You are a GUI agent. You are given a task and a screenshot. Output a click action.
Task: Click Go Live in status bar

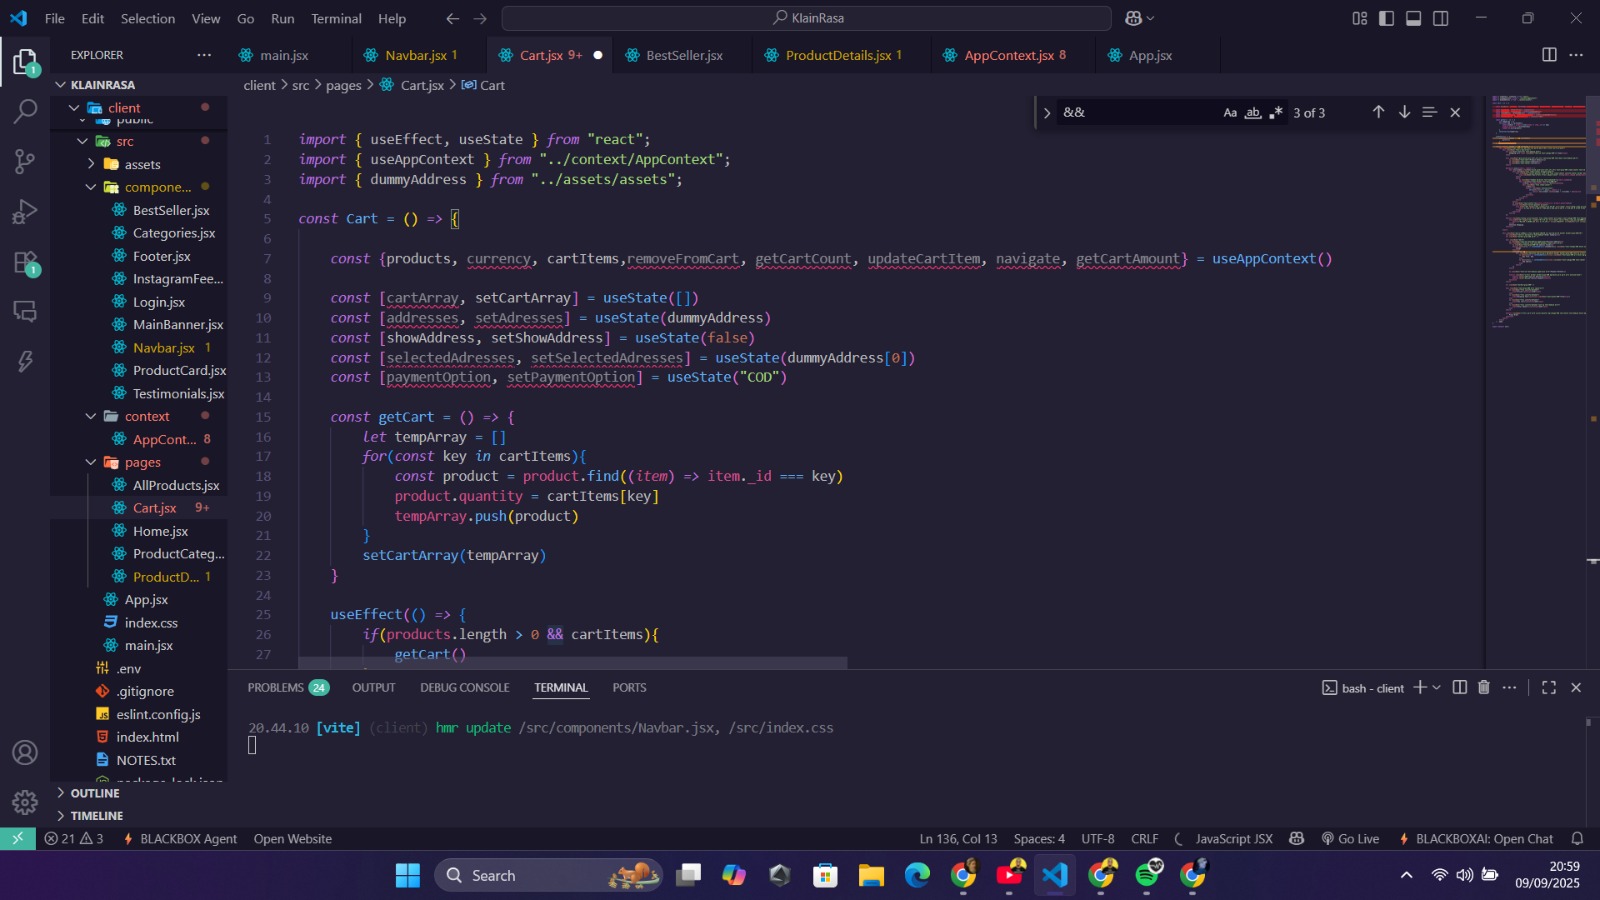1350,839
